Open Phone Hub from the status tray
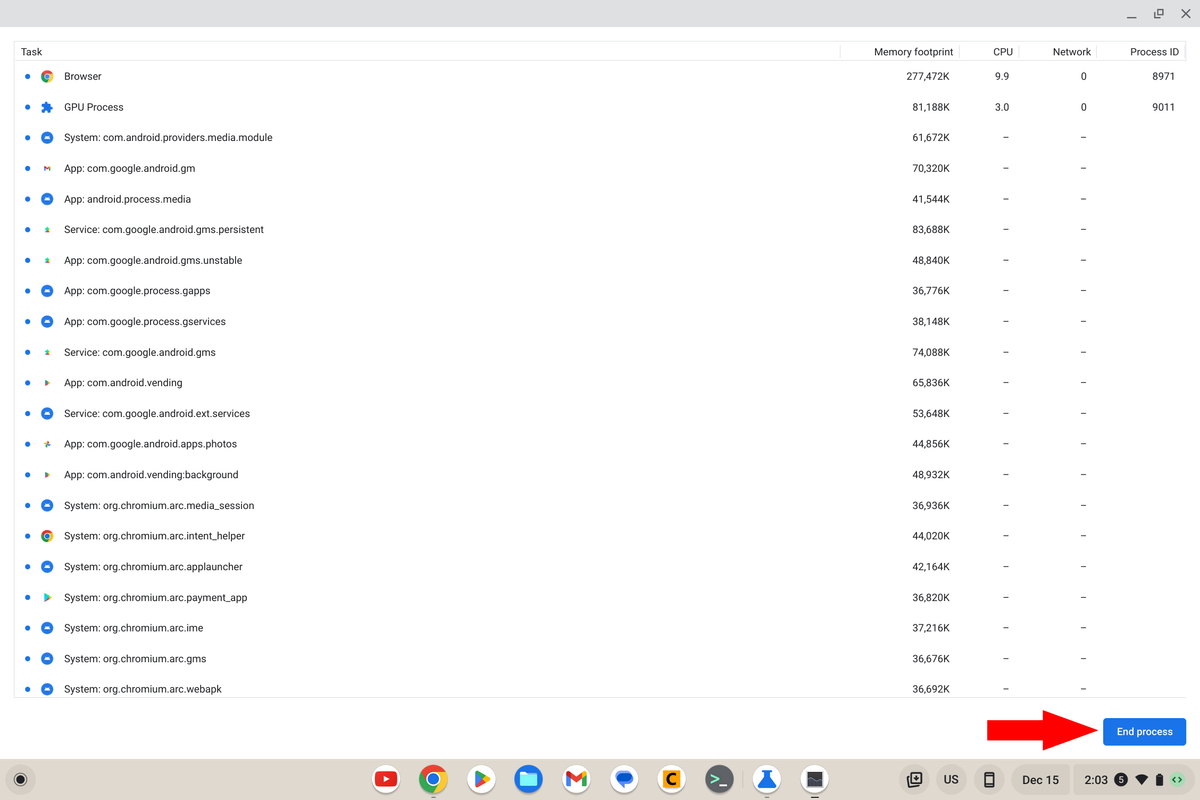 [989, 779]
